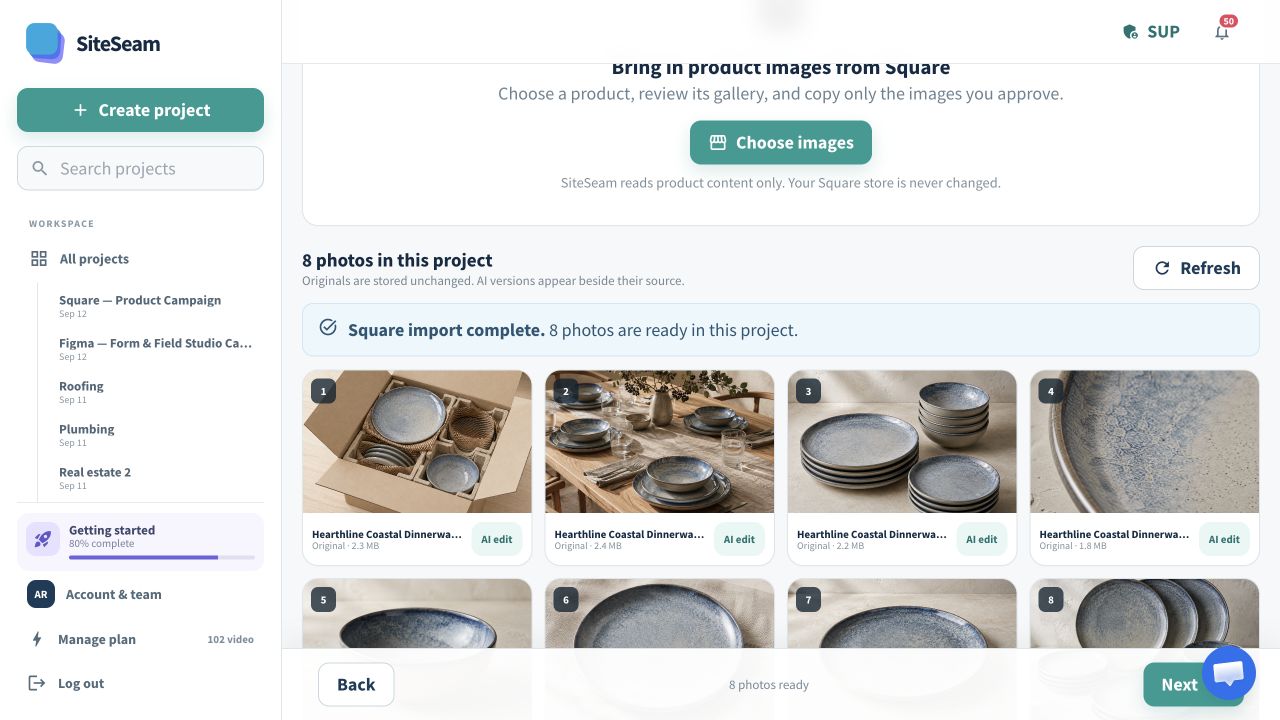Screen dimensions: 1280x720
Task: Click the Log out icon
Action: [x=37, y=683]
